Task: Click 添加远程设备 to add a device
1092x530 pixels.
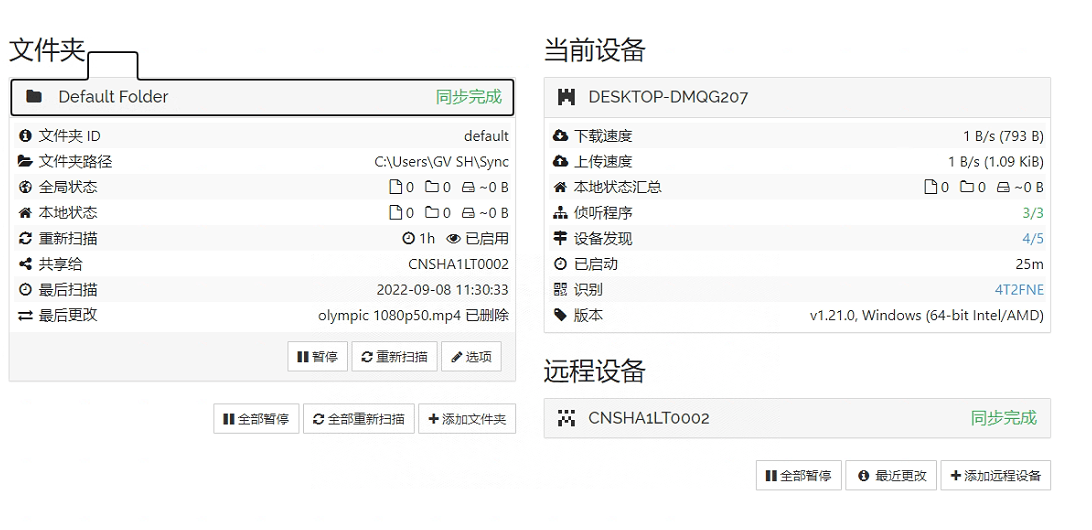Action: tap(995, 476)
